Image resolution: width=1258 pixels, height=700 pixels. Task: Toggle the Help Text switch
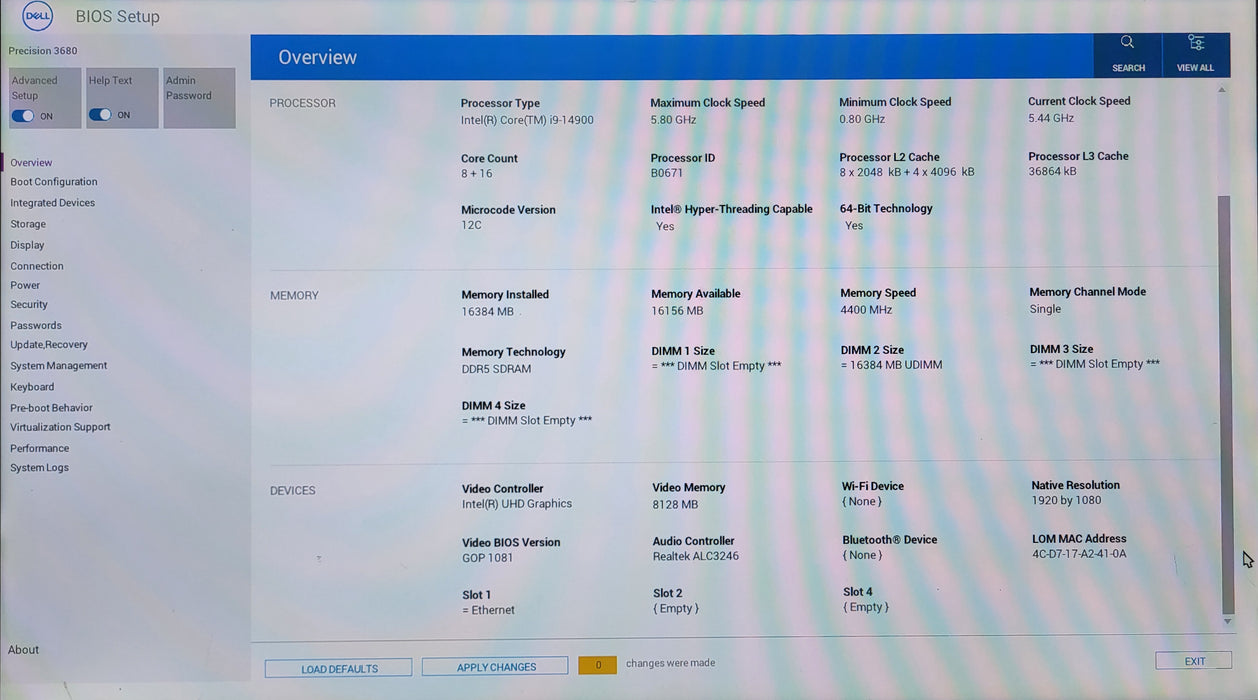(x=100, y=115)
